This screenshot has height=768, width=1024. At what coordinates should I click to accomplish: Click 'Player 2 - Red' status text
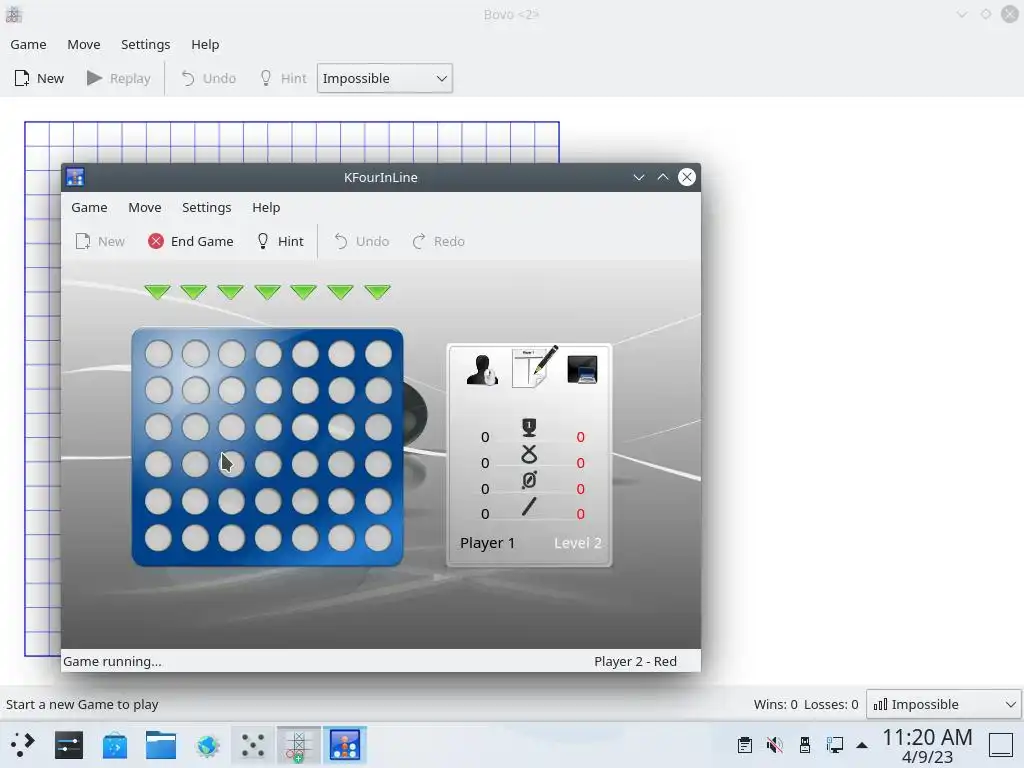tap(635, 661)
